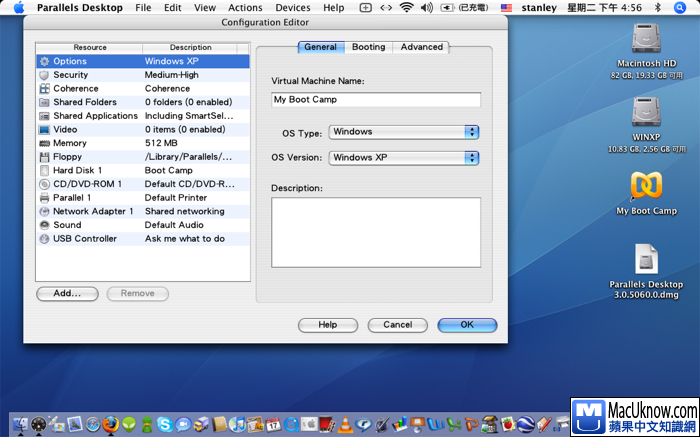Viewport: 700px width, 437px height.
Task: Choose the Floppy resource icon
Action: (44, 157)
